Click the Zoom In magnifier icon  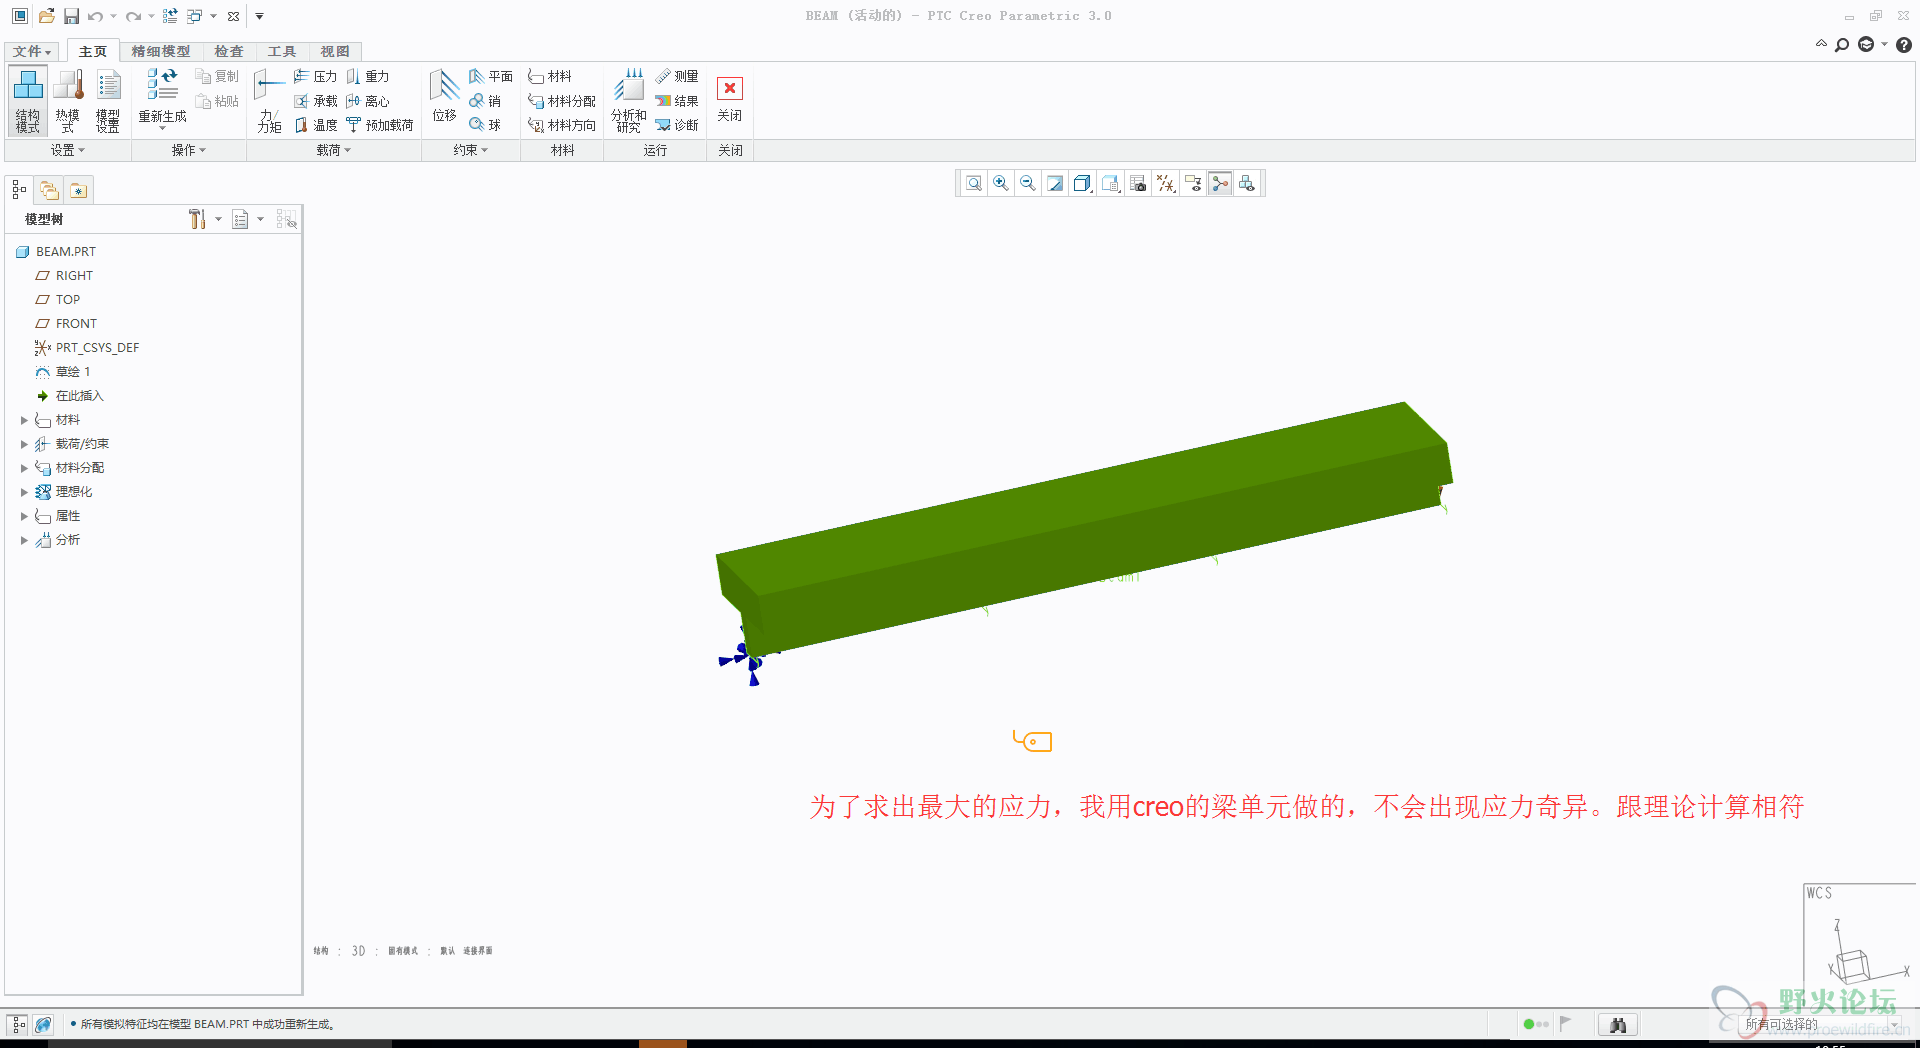click(1001, 183)
